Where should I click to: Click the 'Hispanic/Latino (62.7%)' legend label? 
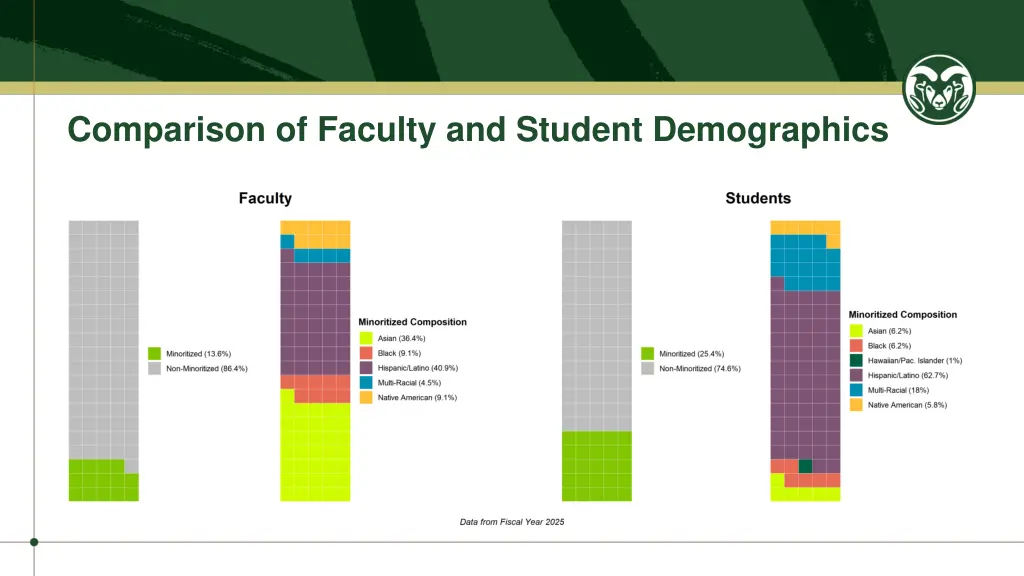(908, 376)
